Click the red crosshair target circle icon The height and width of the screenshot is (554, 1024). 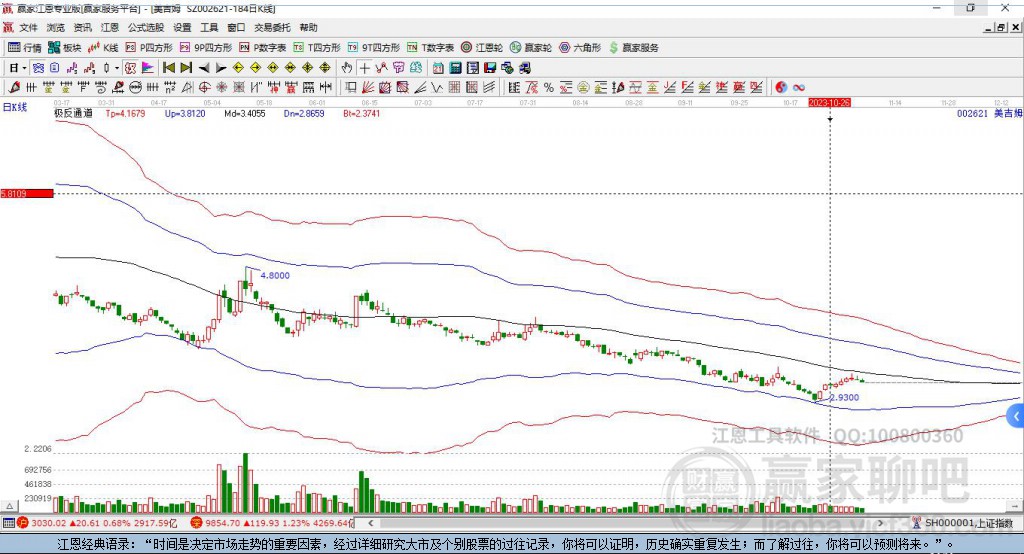204,87
